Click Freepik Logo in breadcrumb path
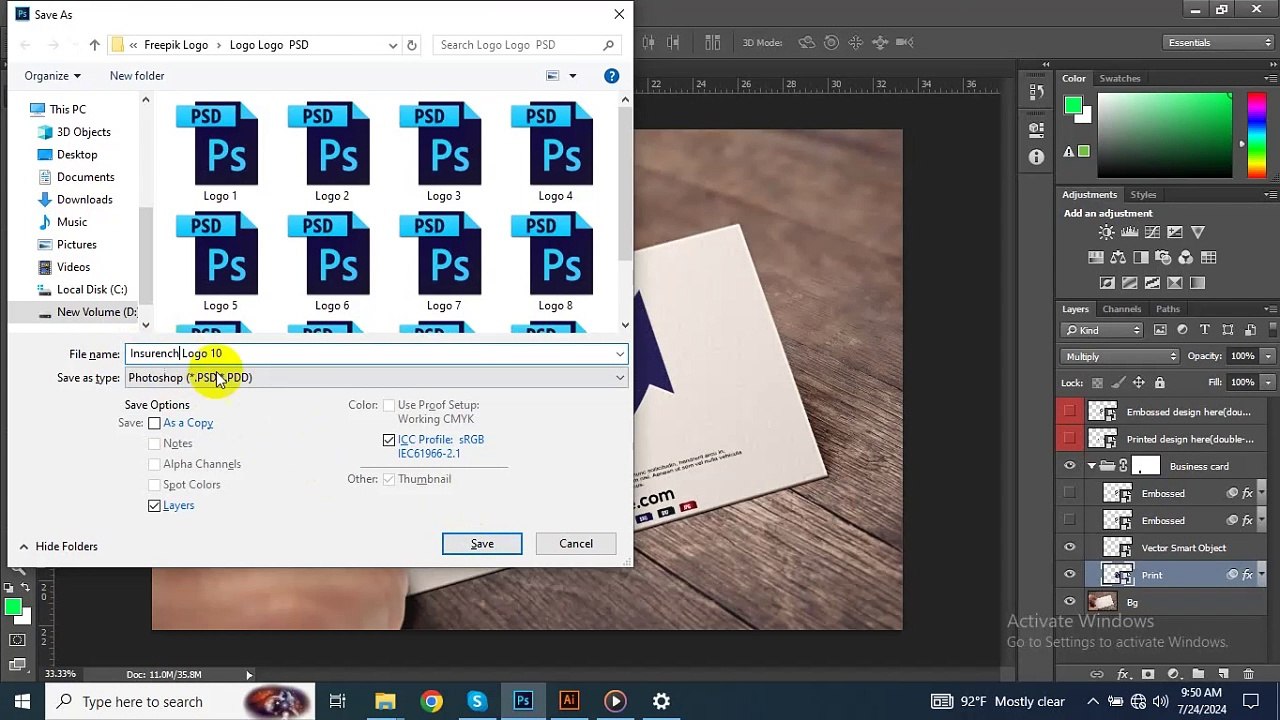 176,45
